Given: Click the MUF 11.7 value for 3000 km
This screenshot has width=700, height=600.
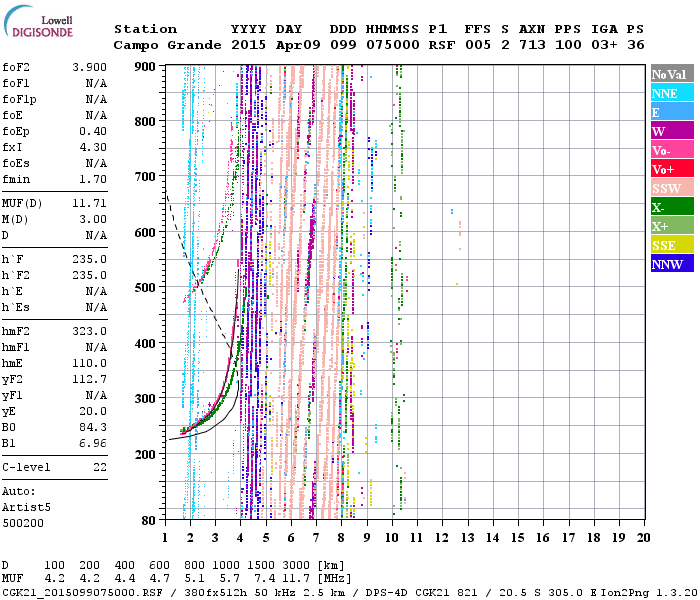Looking at the screenshot, I should [296, 579].
